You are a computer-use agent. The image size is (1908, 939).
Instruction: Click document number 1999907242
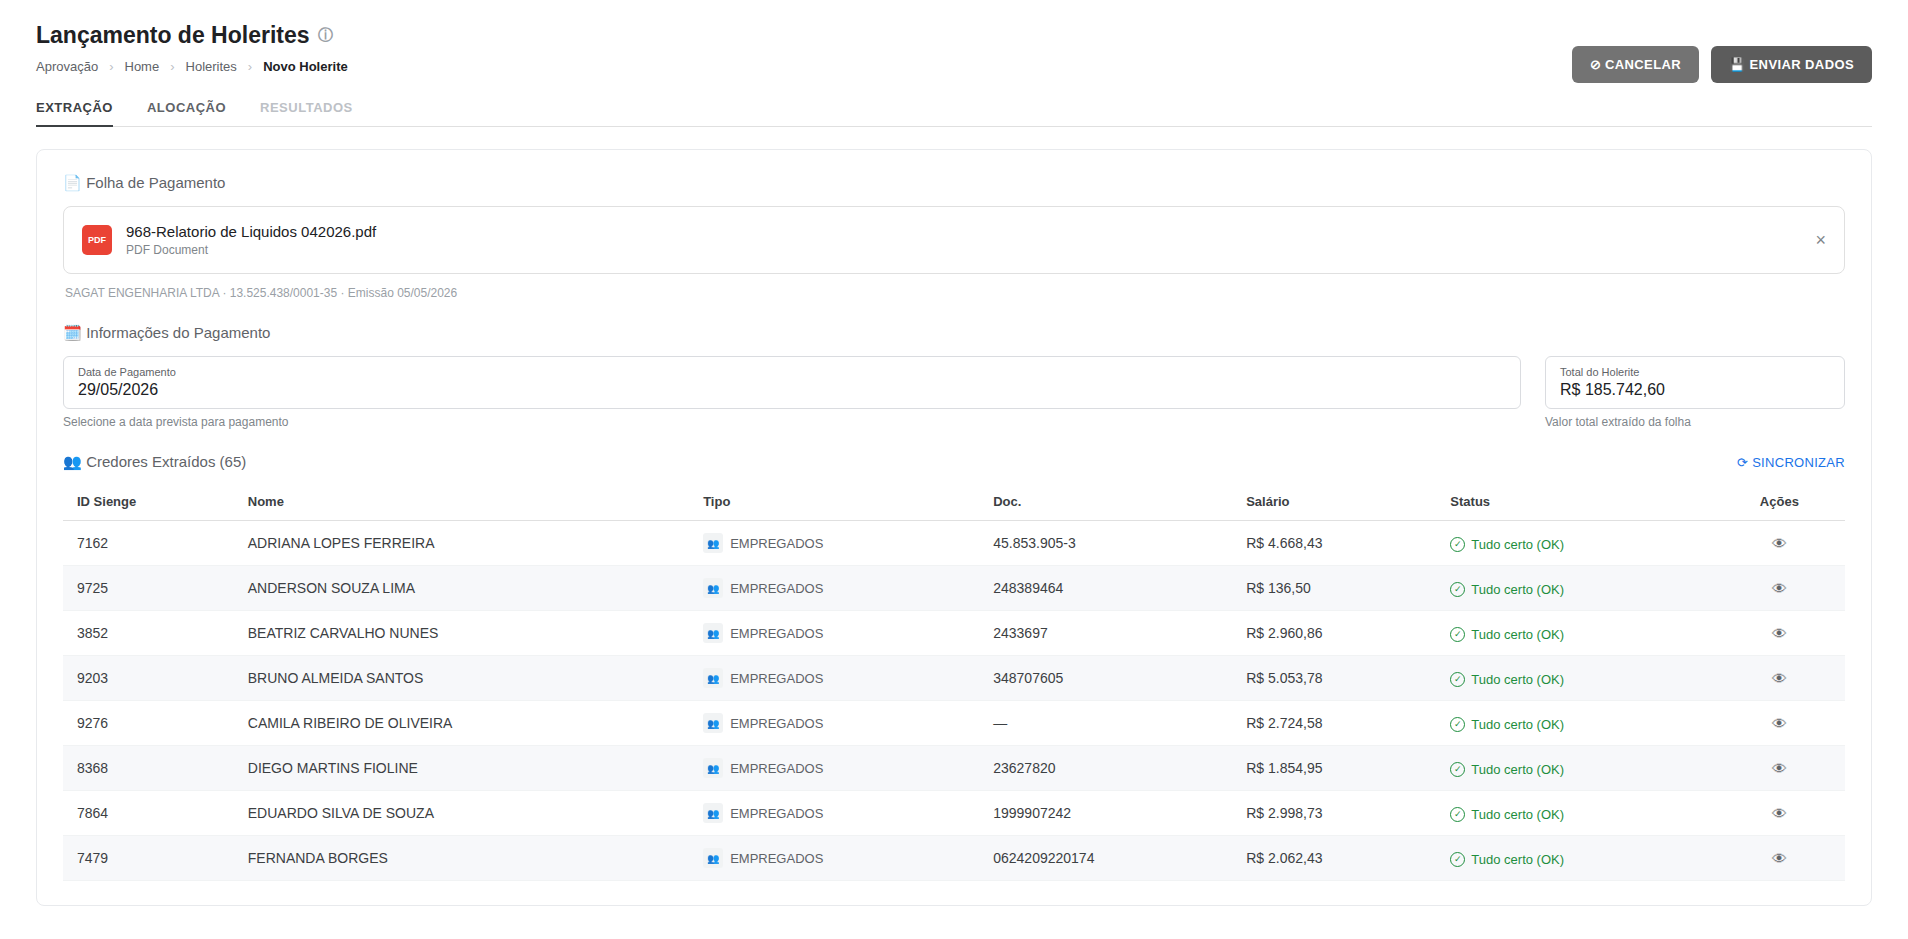[x=1032, y=813]
